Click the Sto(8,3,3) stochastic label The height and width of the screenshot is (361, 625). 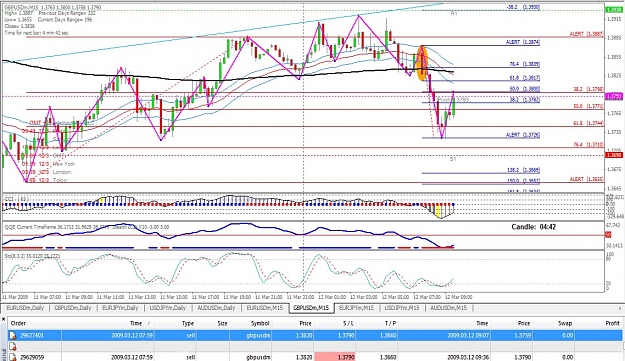32,256
